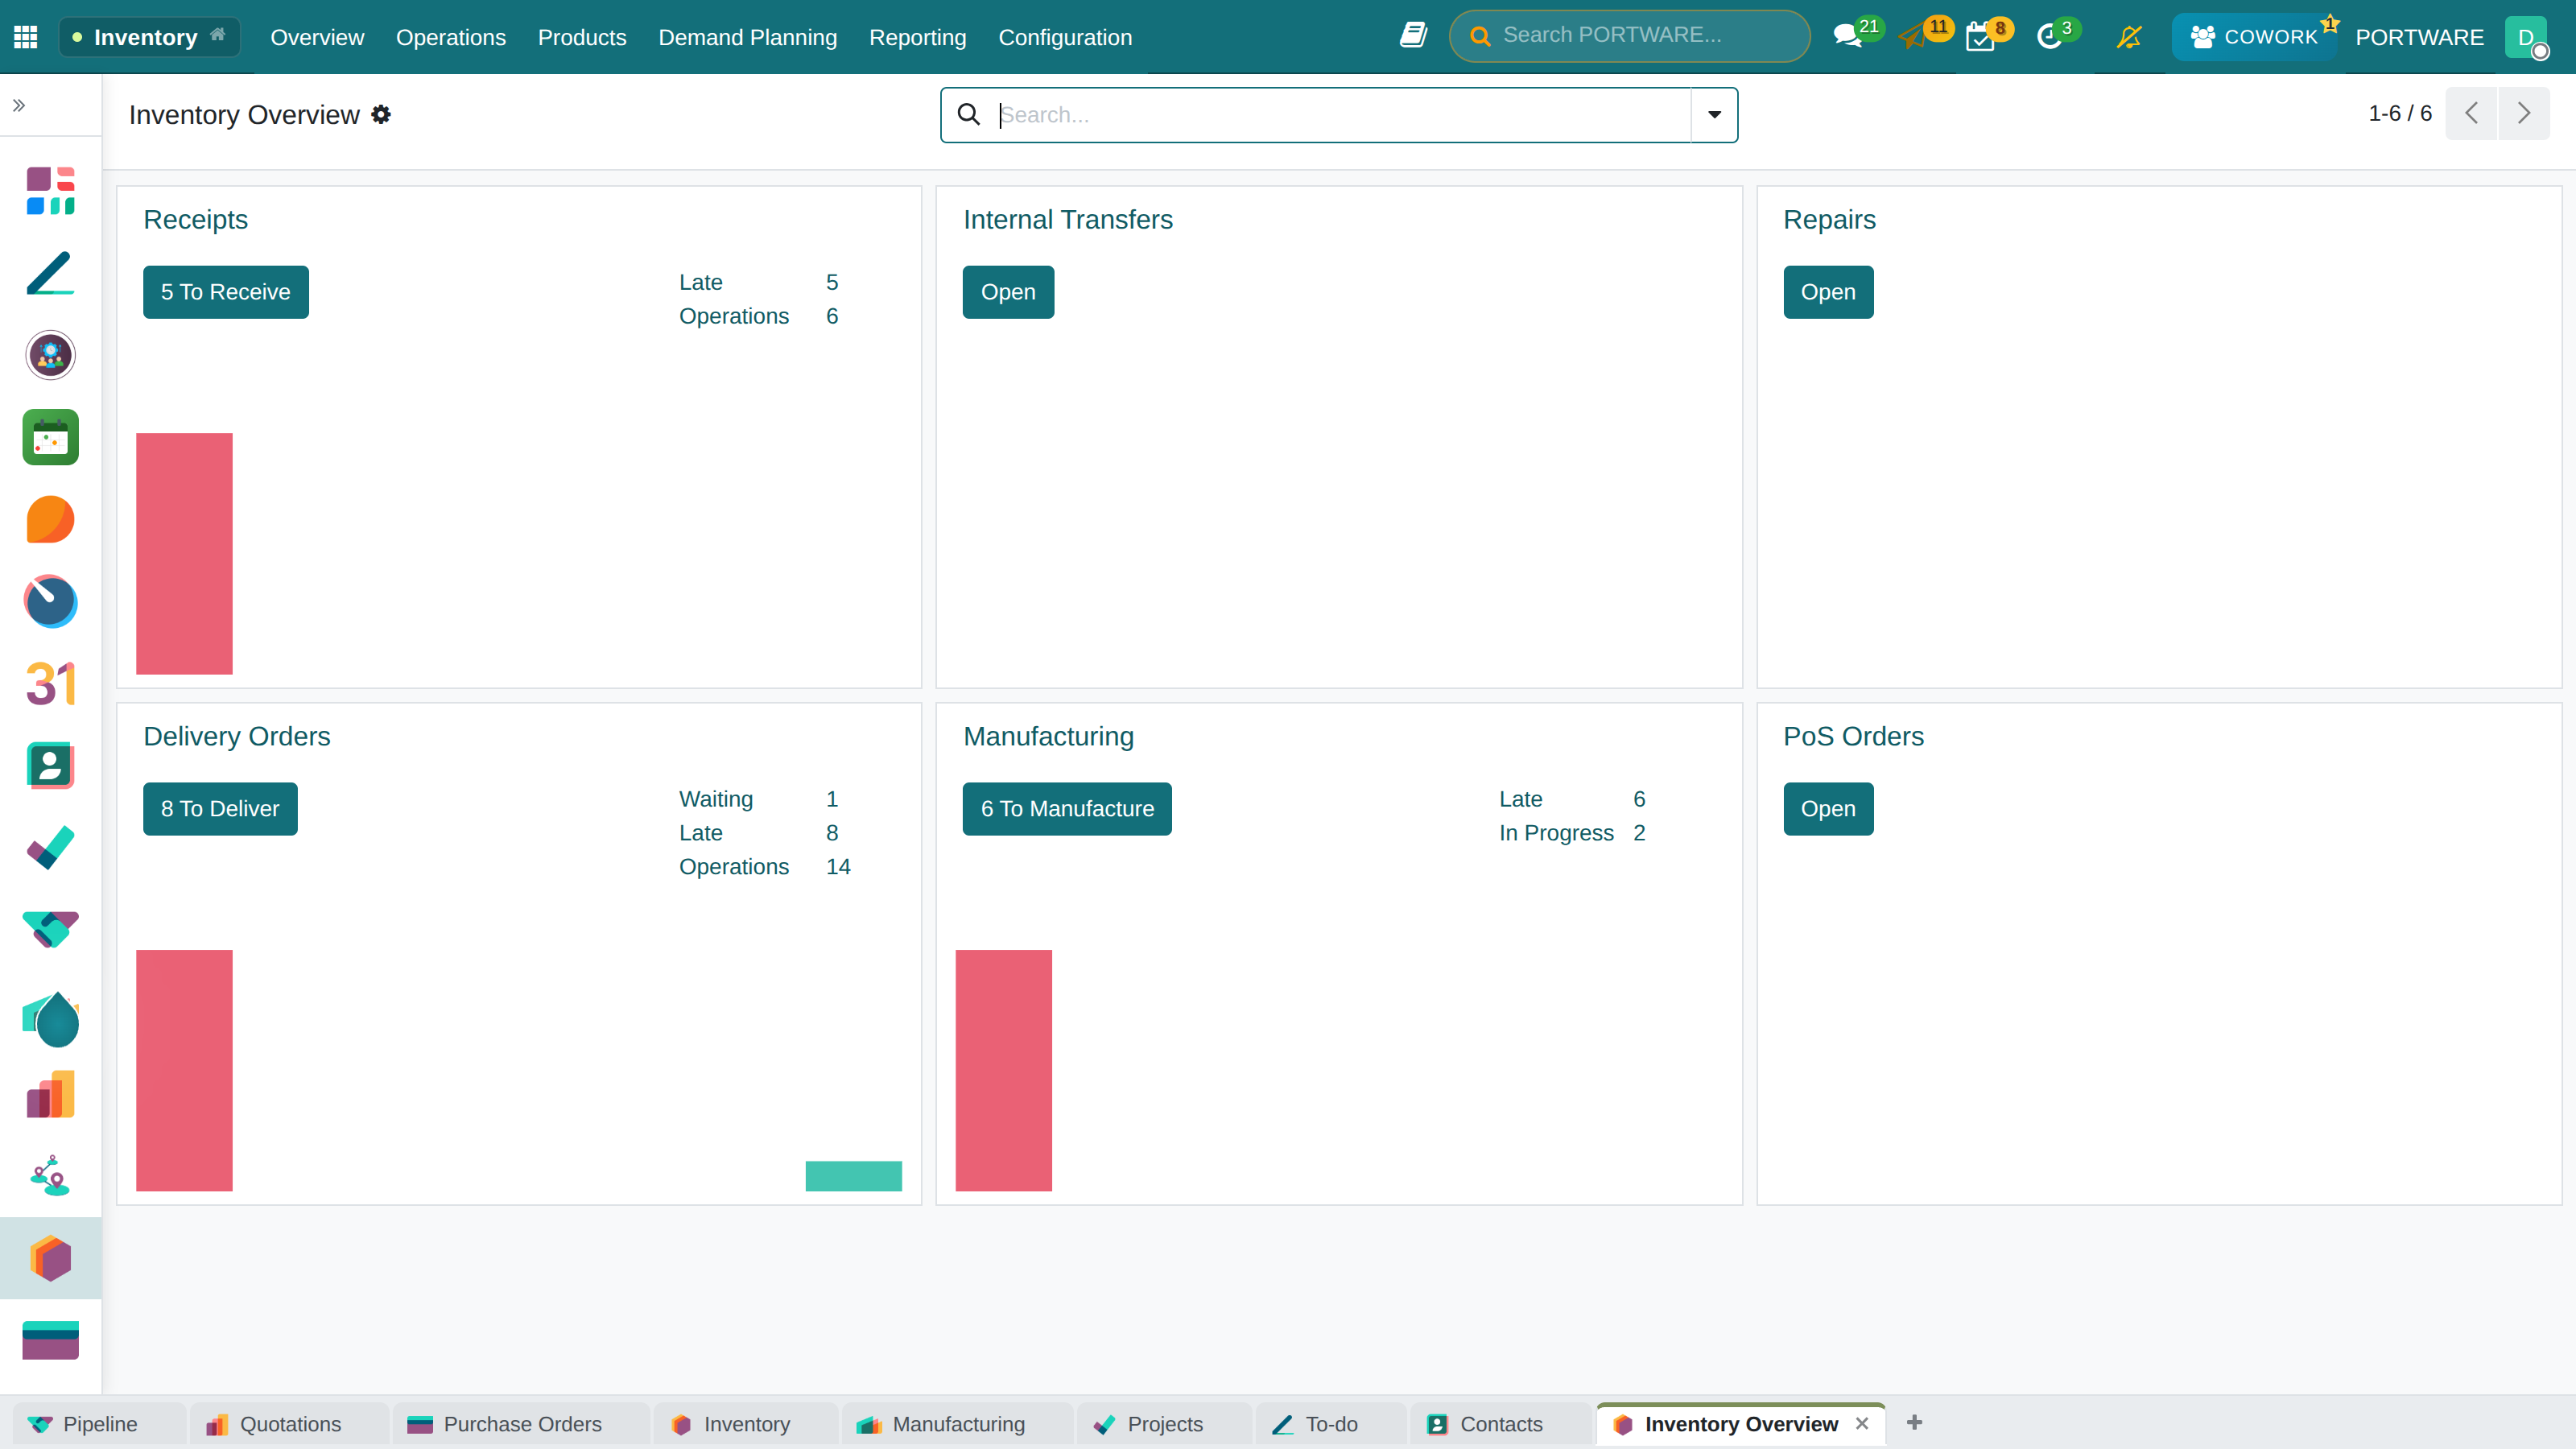Image resolution: width=2576 pixels, height=1449 pixels.
Task: Open Internal Transfers with Open button
Action: (x=1008, y=292)
